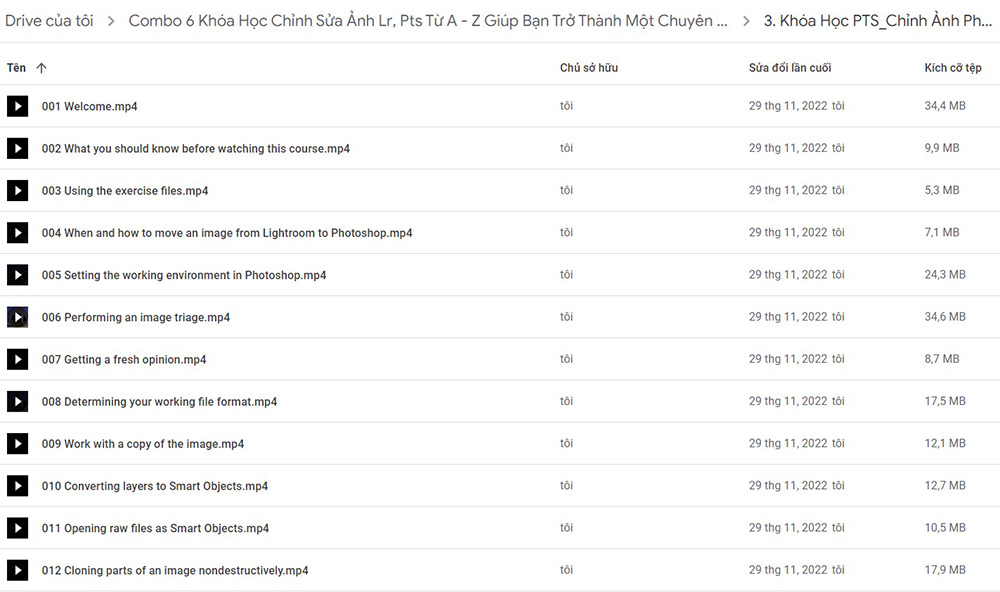Image resolution: width=1000 pixels, height=592 pixels.
Task: Reverse sort order with the arrow next to Tên
Action: pos(41,68)
